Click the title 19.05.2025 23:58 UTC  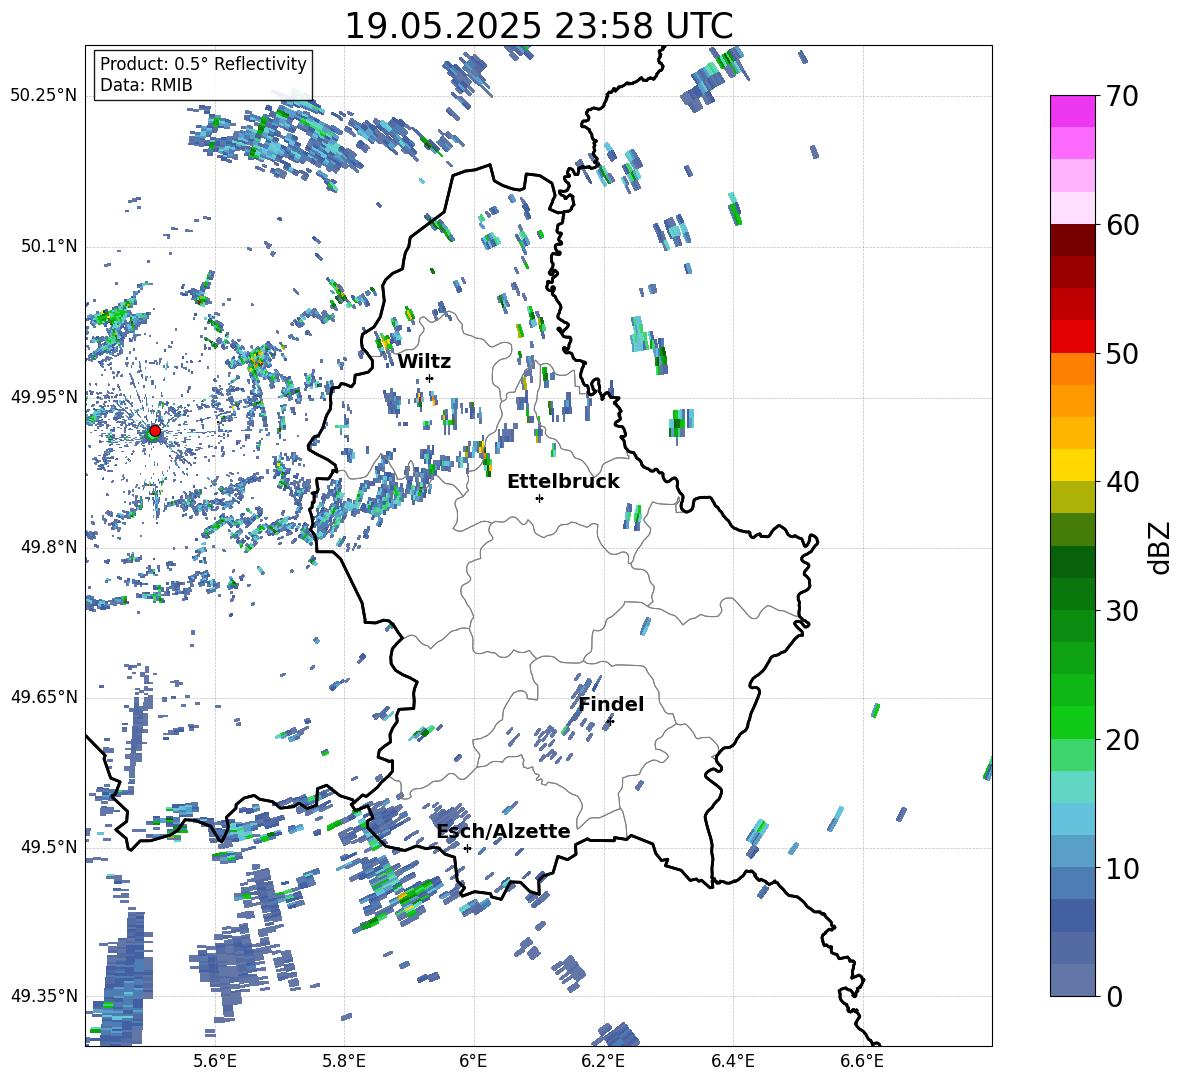click(538, 26)
